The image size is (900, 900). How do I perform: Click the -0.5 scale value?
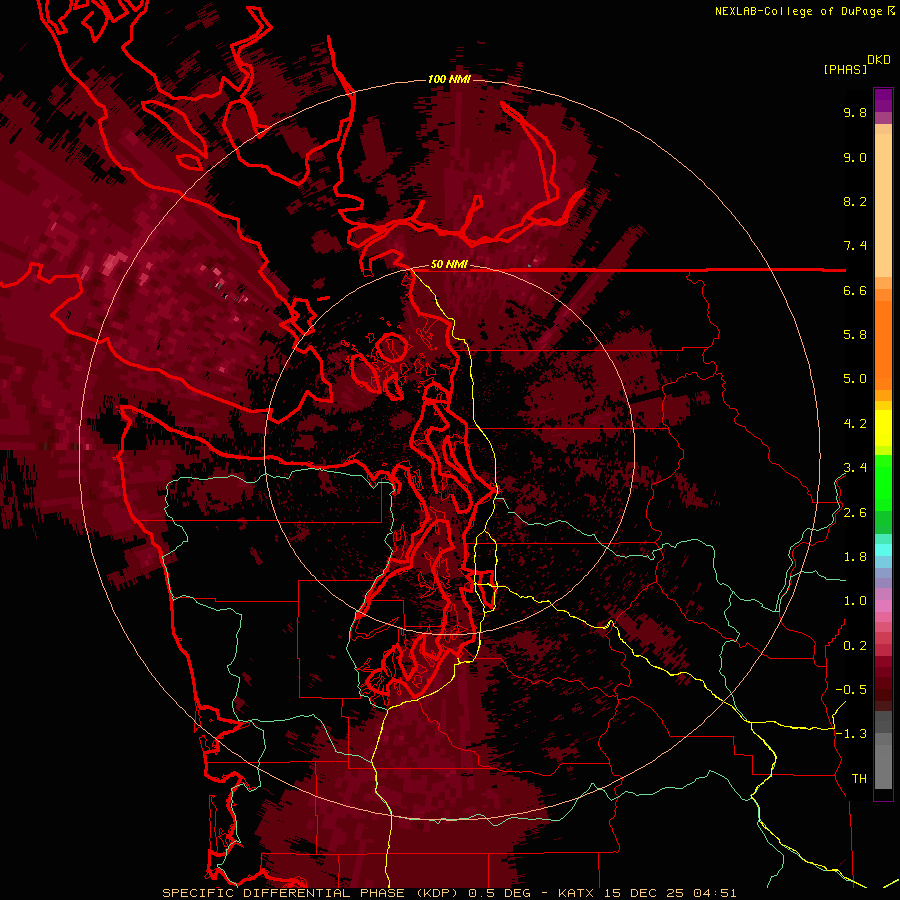851,690
